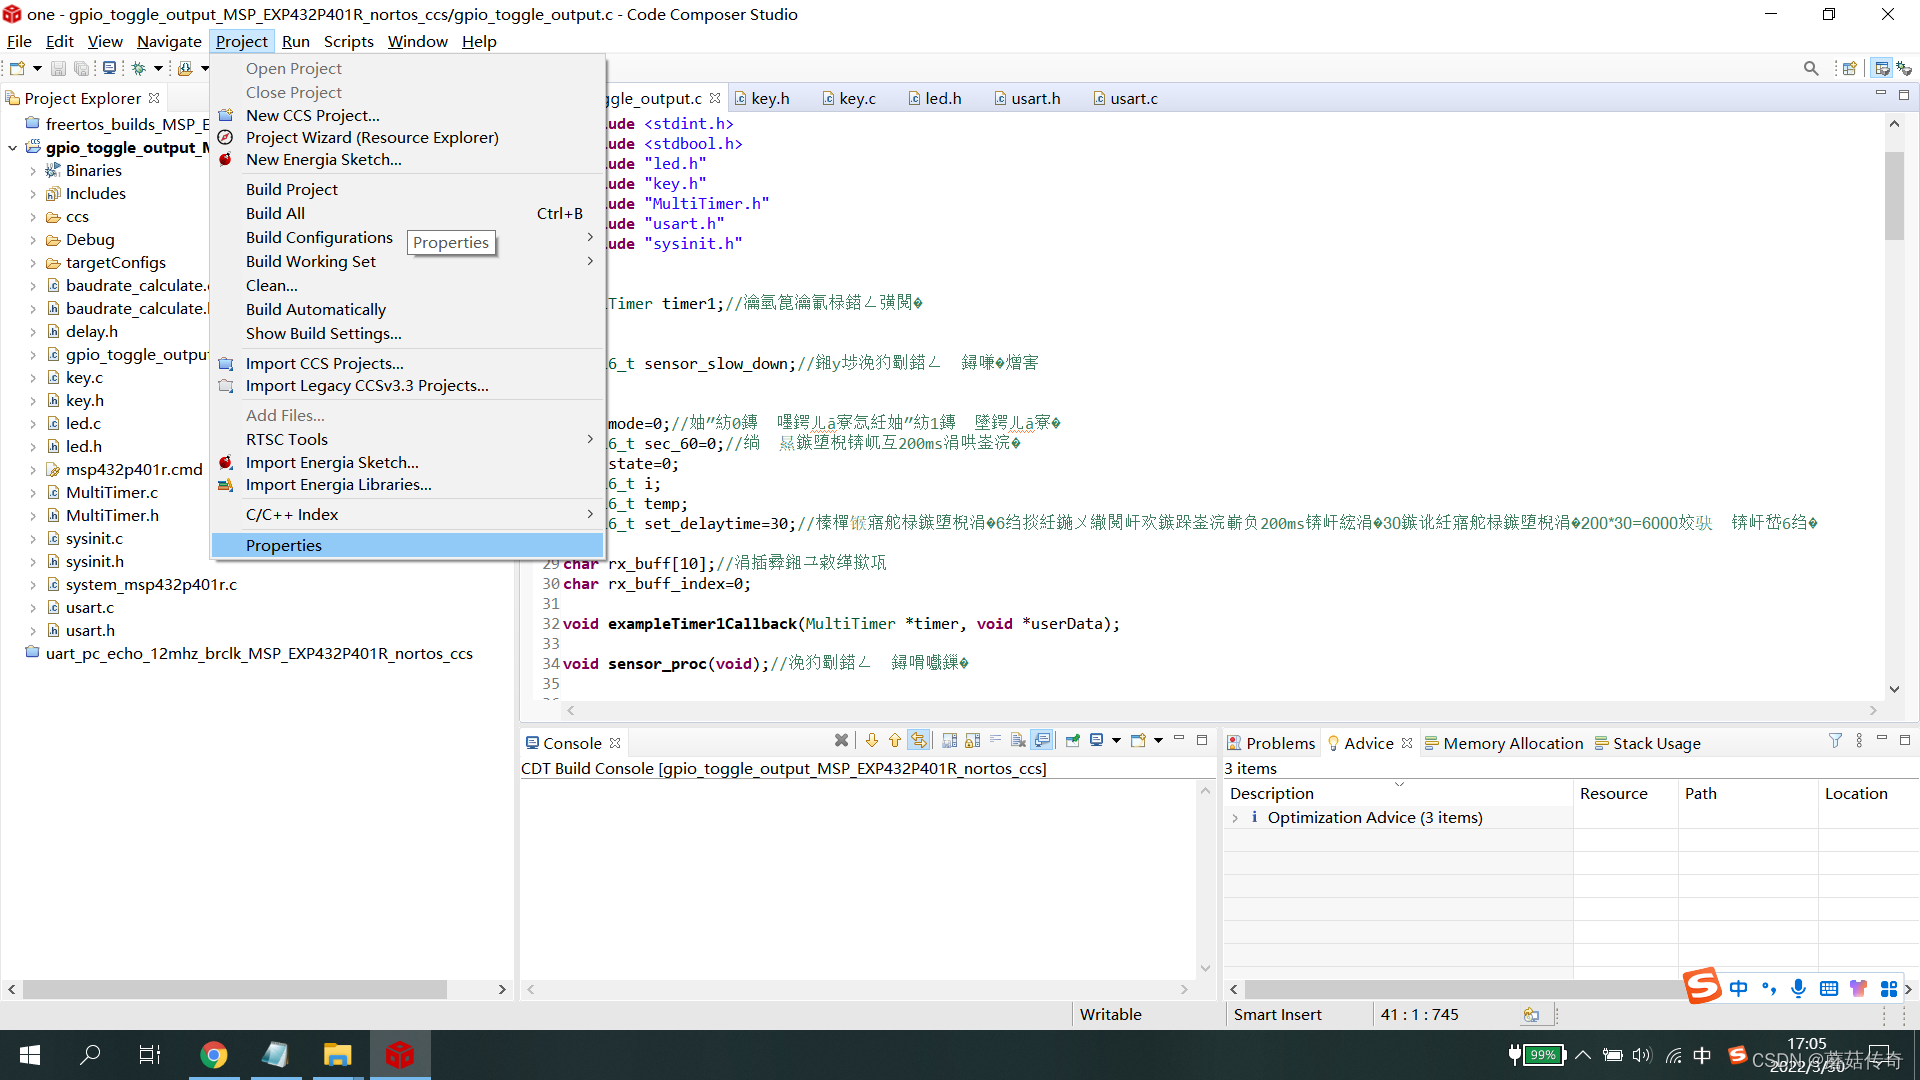Open Chrome from the Windows taskbar
Screen dimensions: 1920x1080
point(213,1055)
